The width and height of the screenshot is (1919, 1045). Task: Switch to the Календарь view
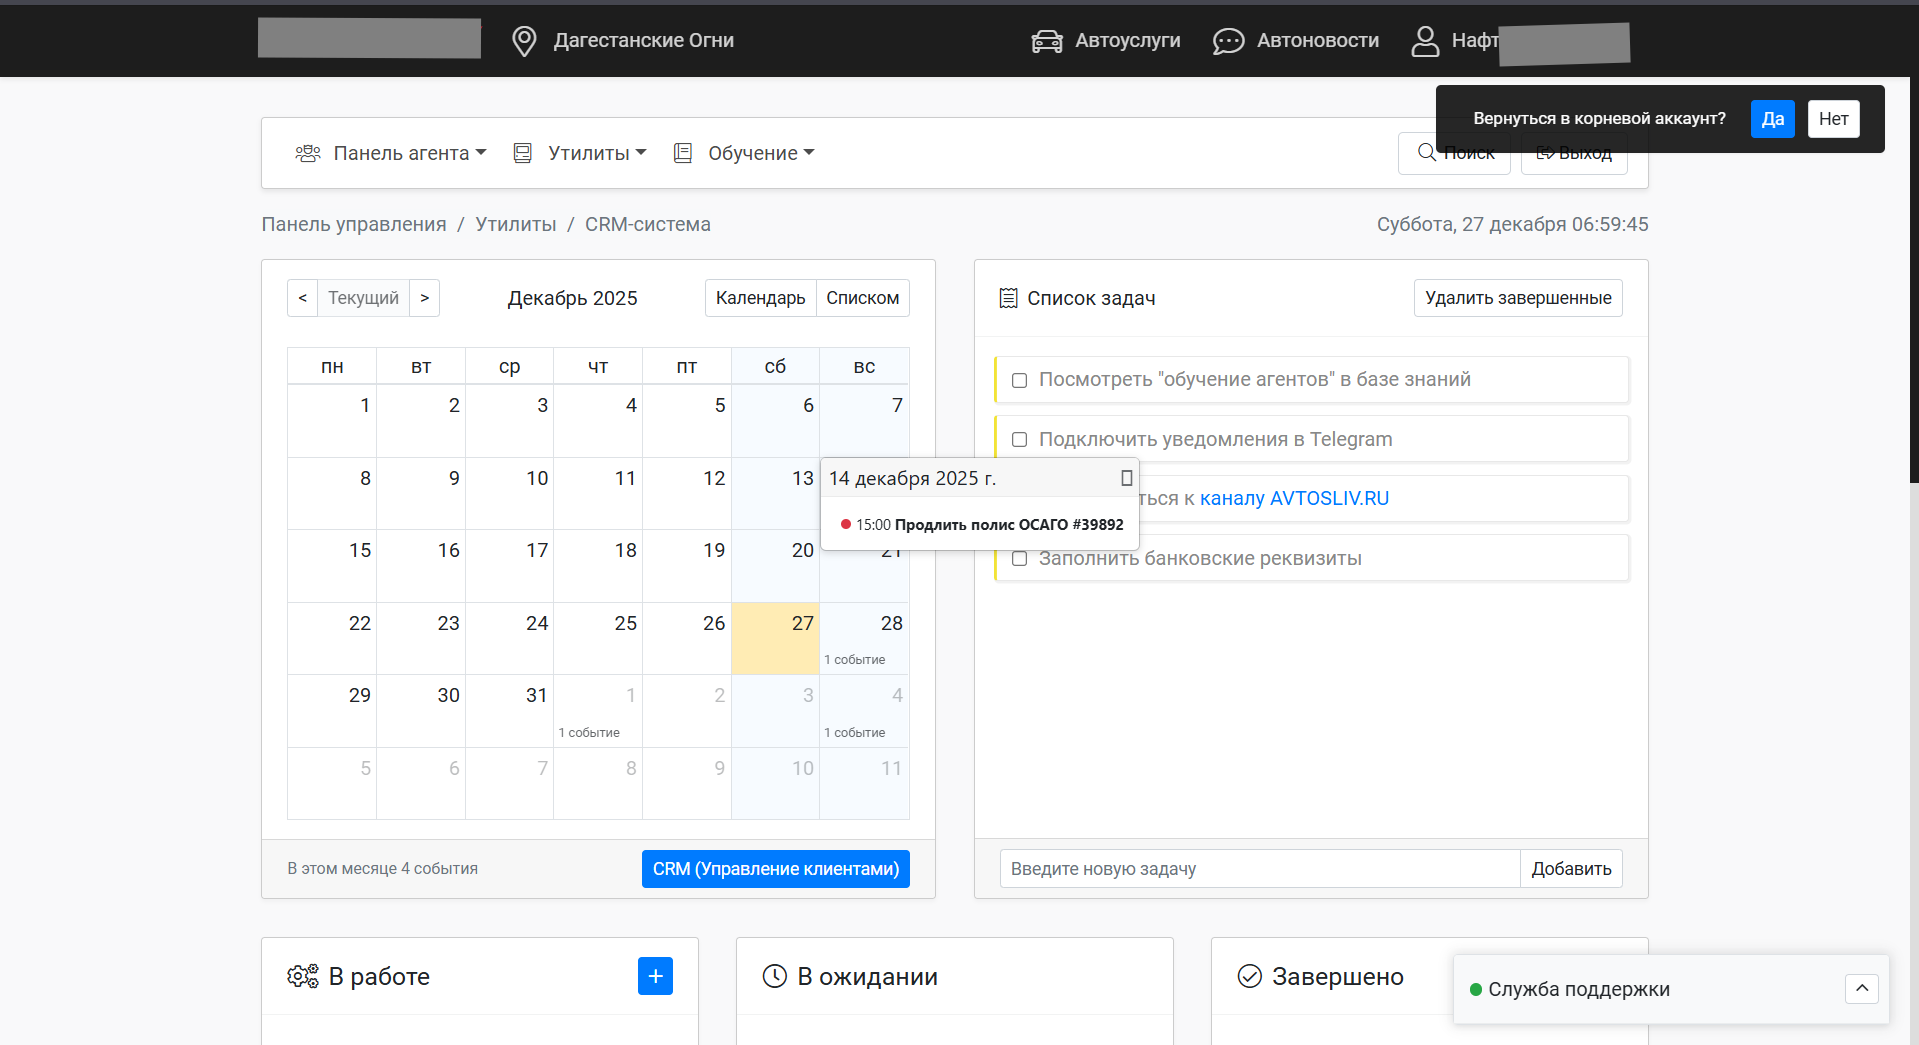[760, 298]
